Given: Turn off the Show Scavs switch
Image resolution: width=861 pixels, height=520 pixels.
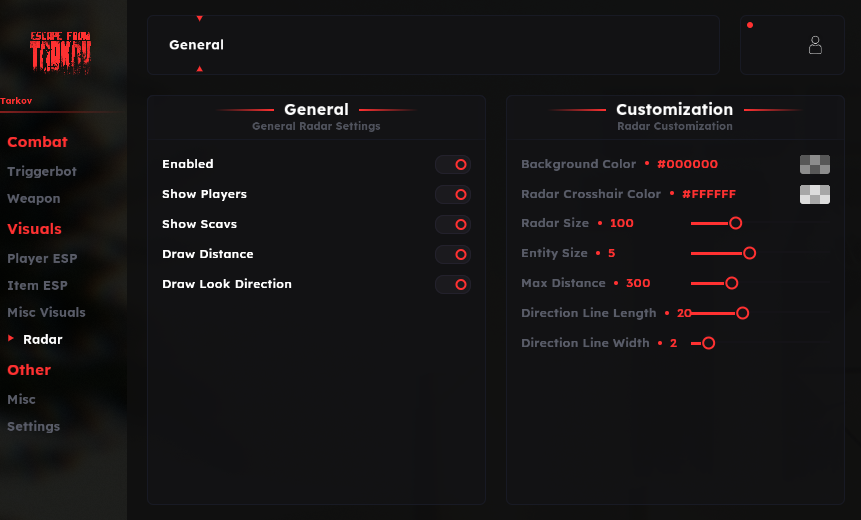Looking at the screenshot, I should 453,225.
